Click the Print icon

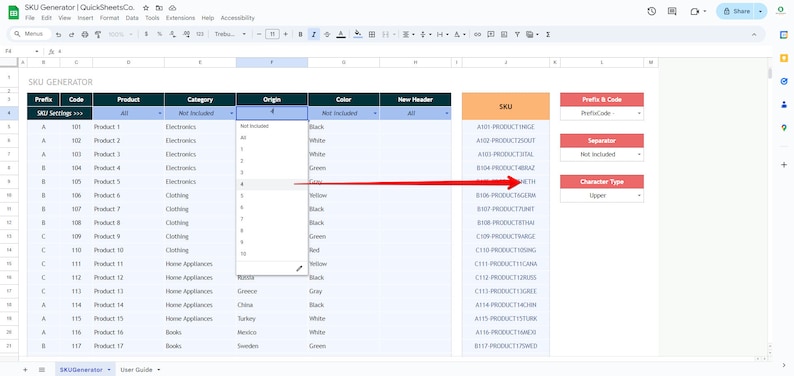coord(85,34)
